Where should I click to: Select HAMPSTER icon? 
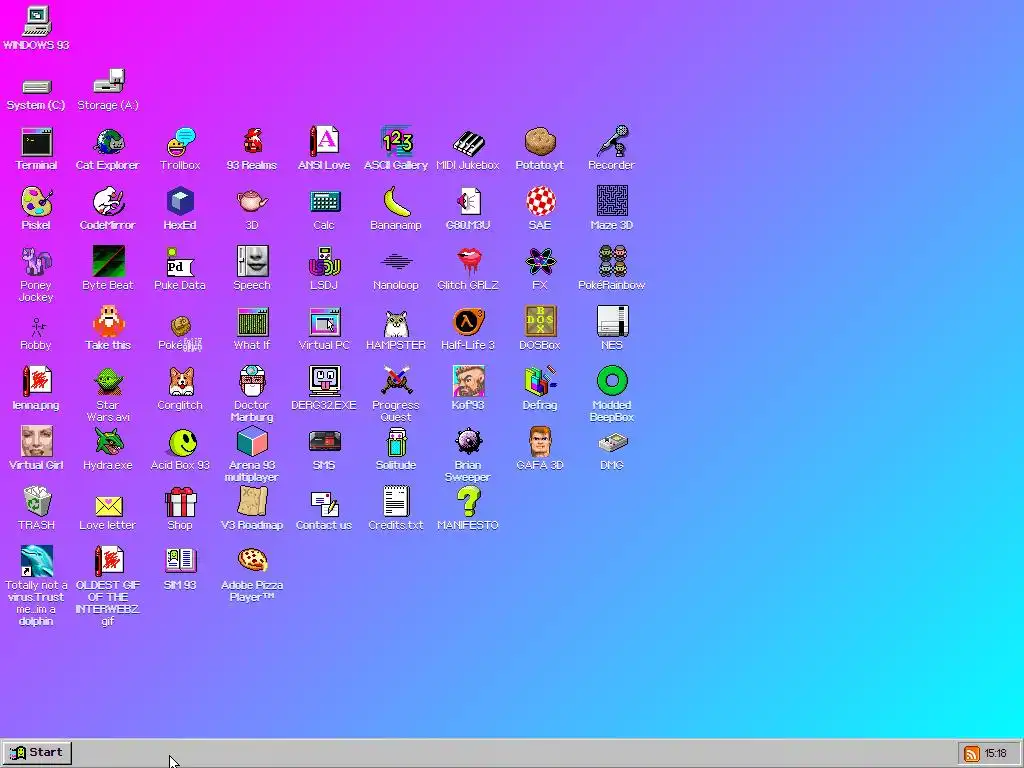click(396, 322)
